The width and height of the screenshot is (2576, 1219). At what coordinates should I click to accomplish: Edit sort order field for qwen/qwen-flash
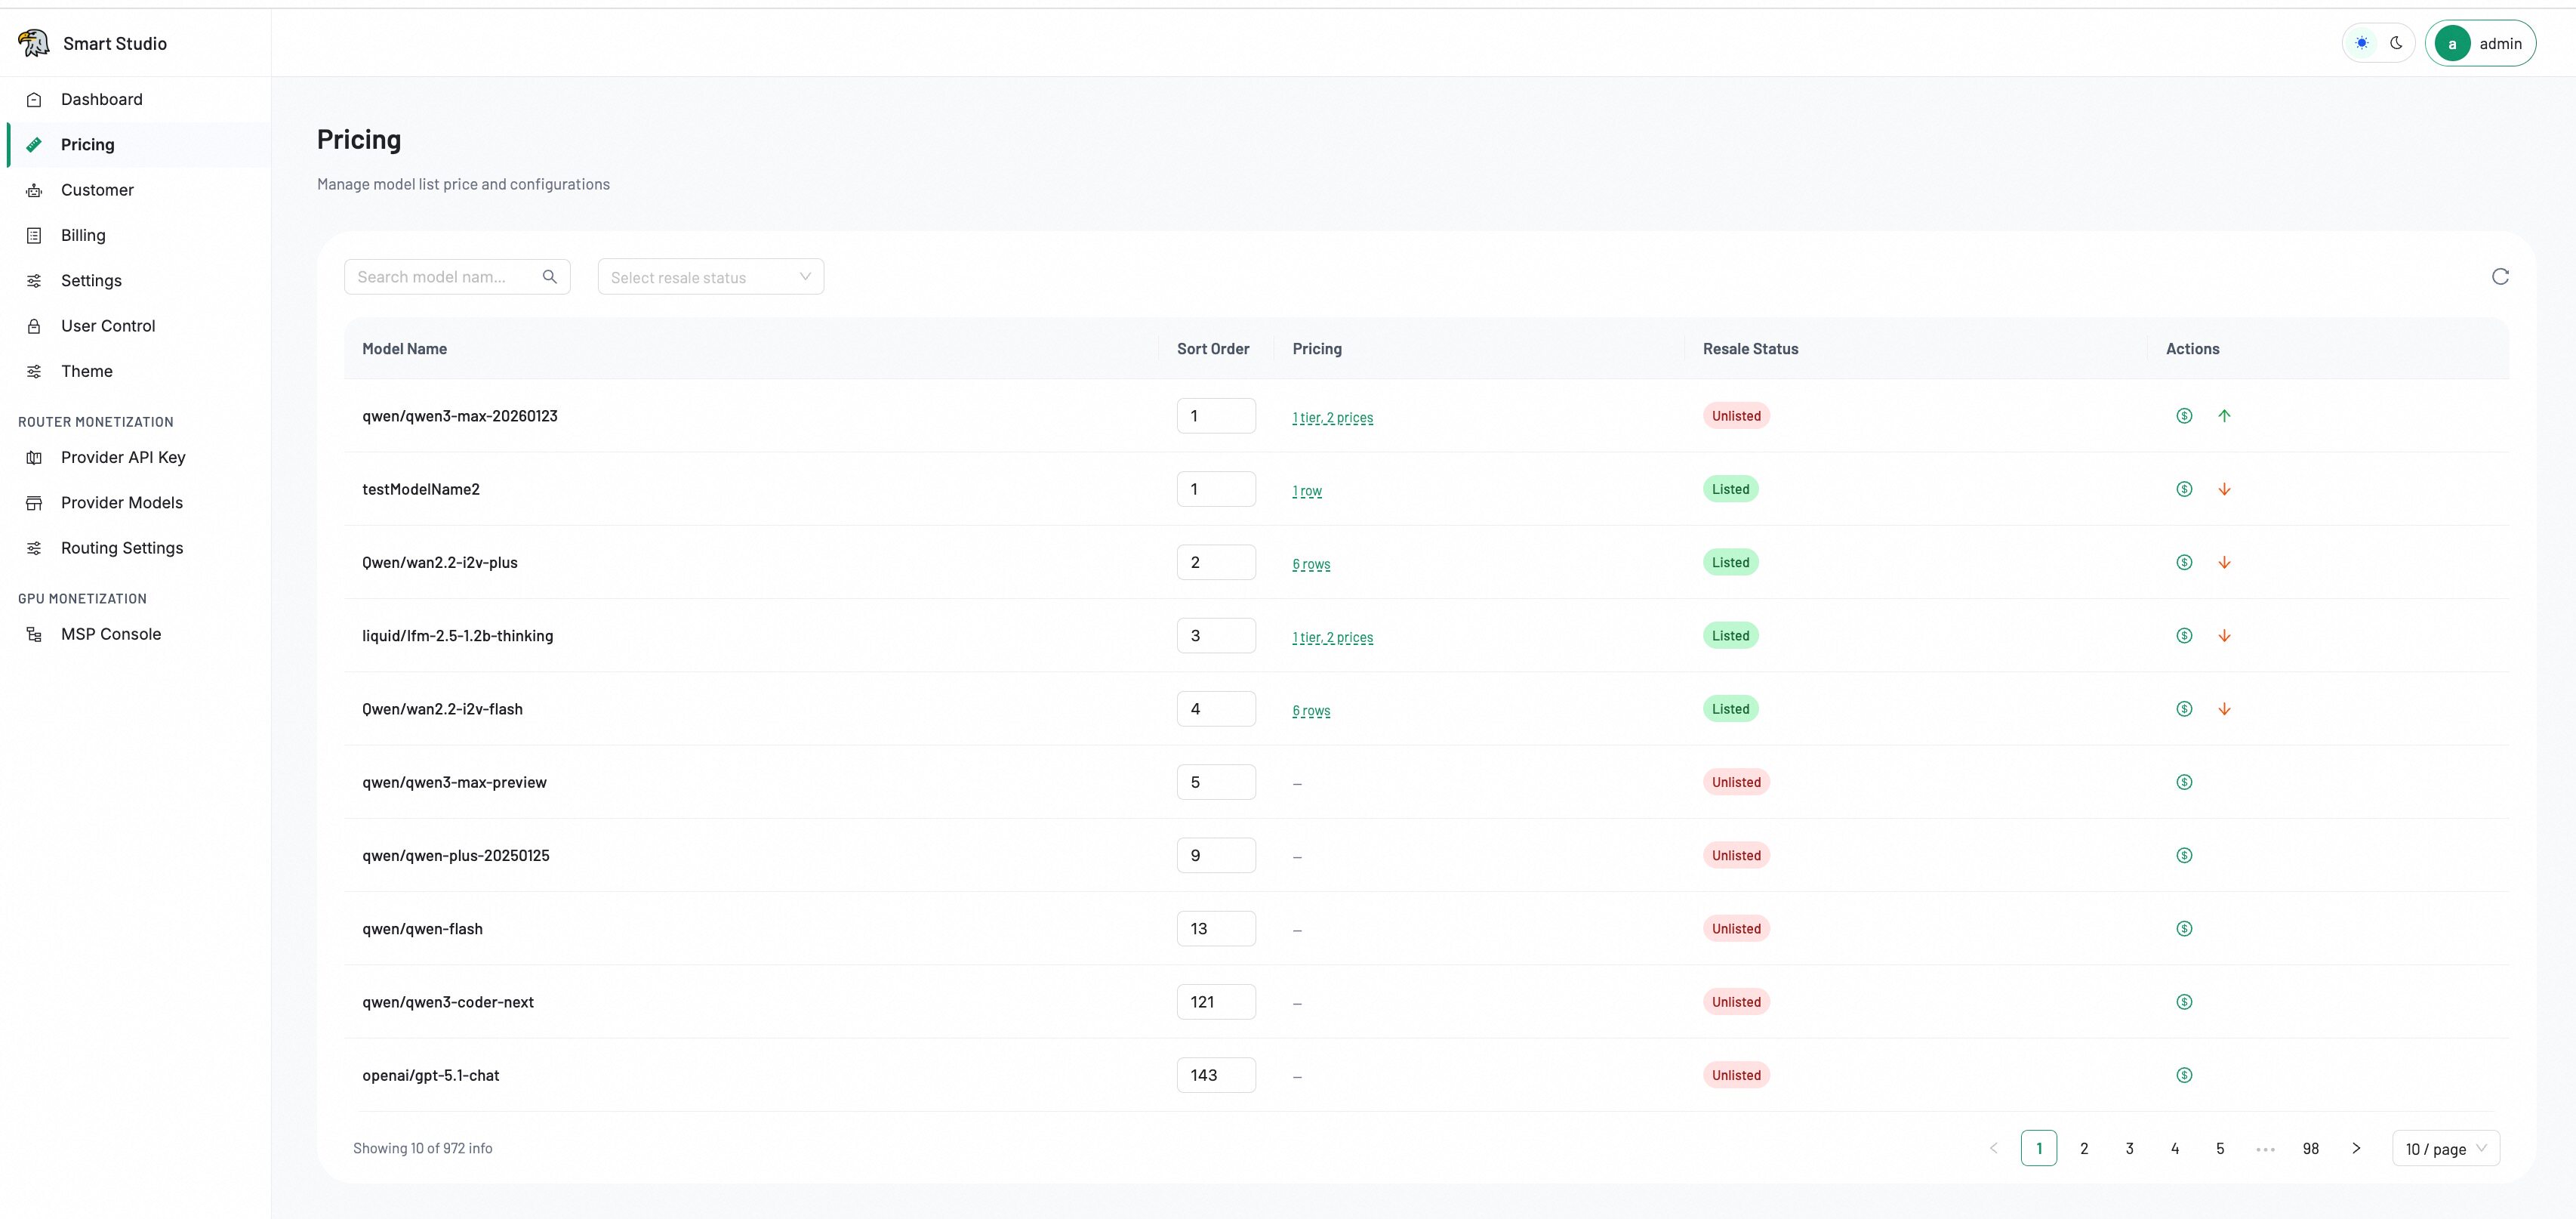[1216, 929]
